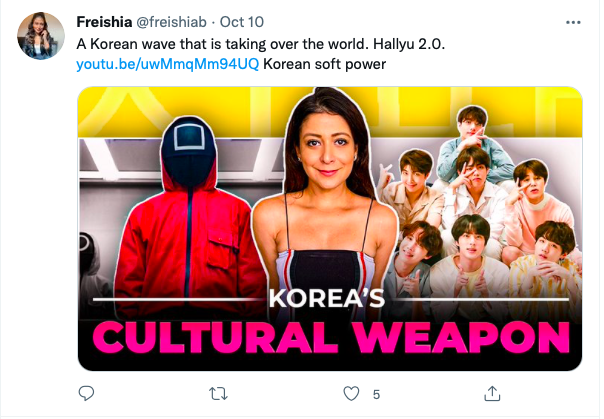Viewport: 604px width, 419px height.
Task: Click the white 'KOREA'S' caption text
Action: click(329, 297)
